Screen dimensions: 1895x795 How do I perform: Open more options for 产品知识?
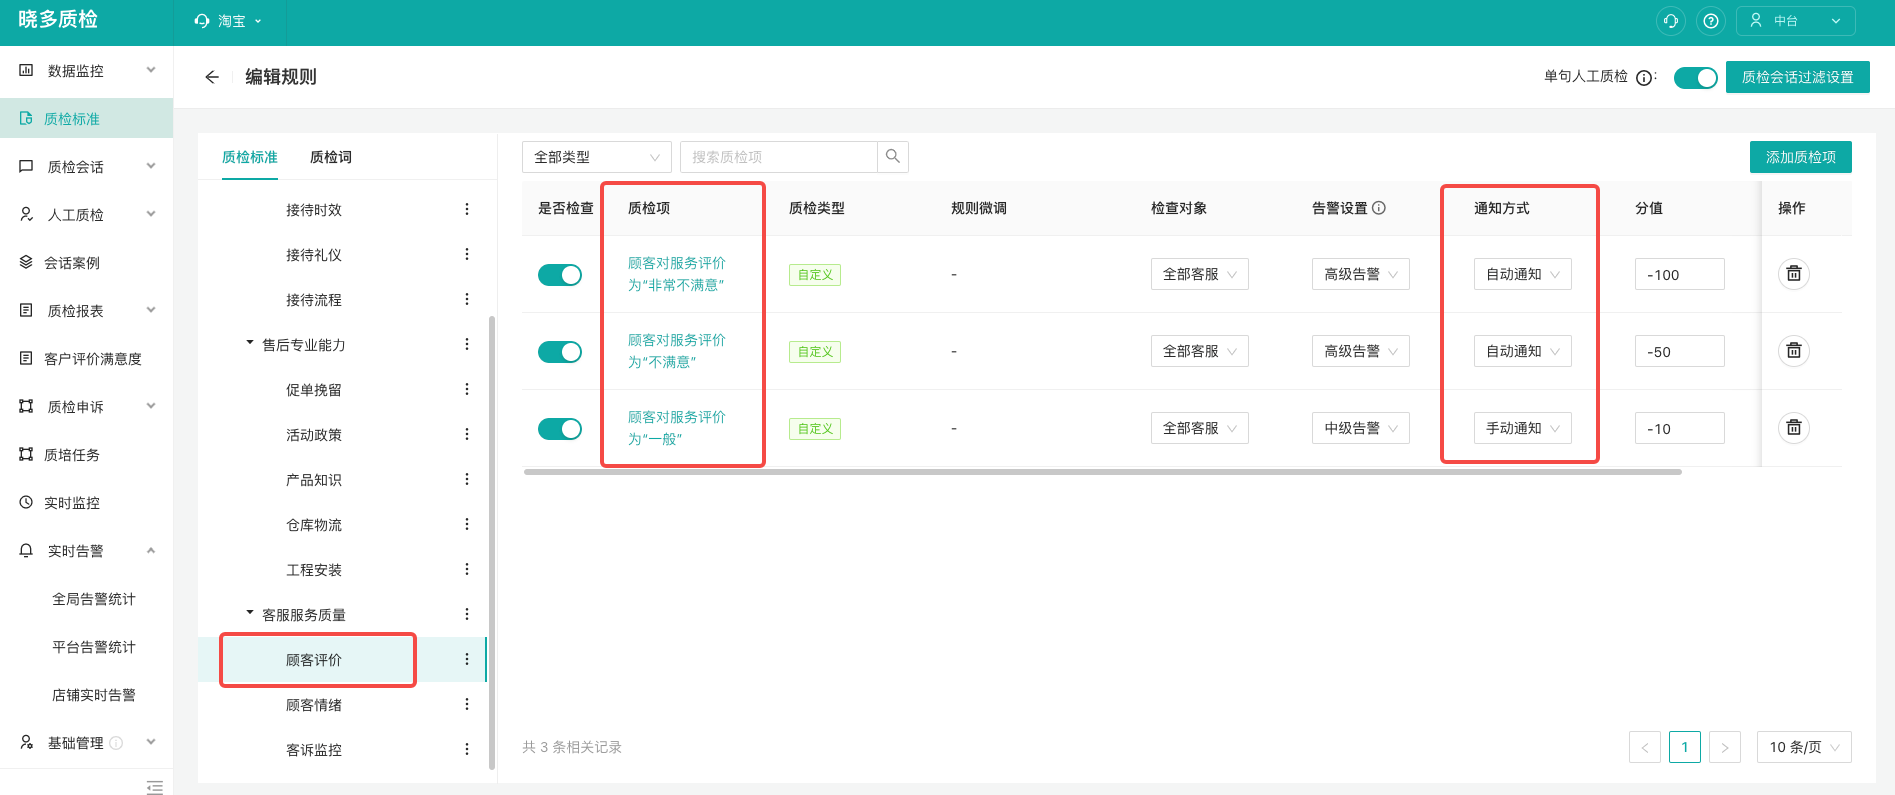pyautogui.click(x=467, y=480)
